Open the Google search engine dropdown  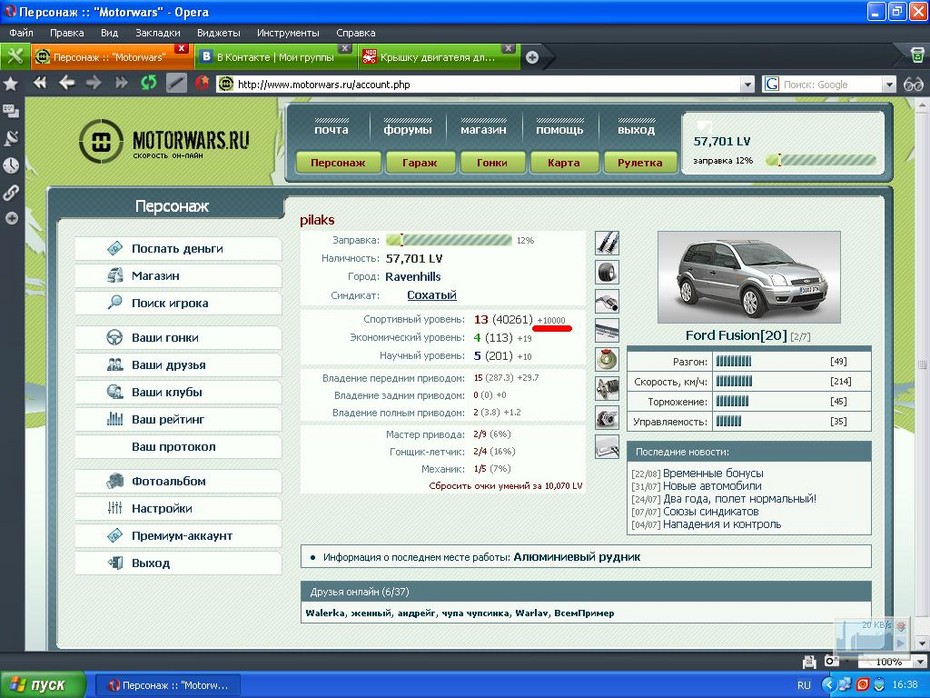point(888,85)
